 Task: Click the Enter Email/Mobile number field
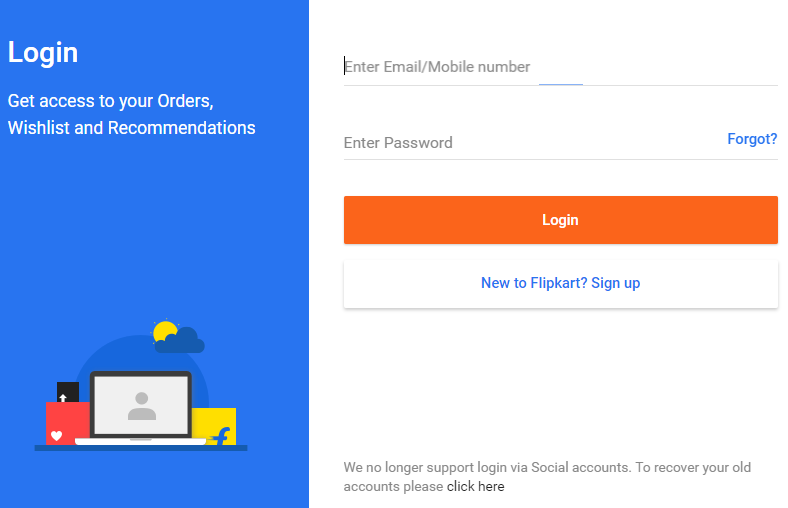560,67
